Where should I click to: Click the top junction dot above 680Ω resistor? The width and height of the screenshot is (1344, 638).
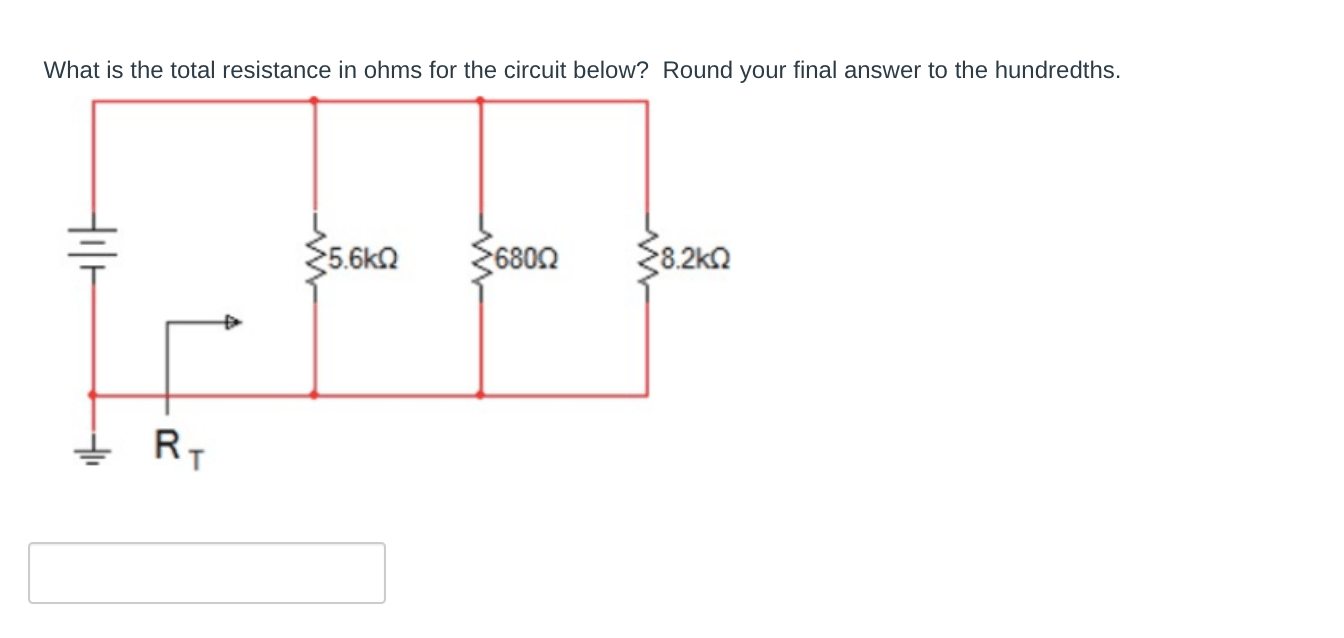pos(481,100)
